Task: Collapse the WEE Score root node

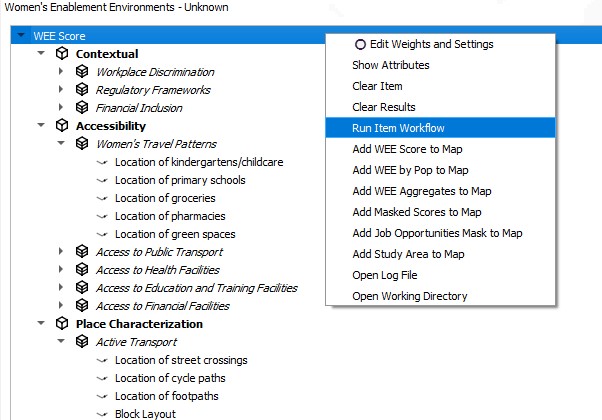Action: click(x=21, y=35)
